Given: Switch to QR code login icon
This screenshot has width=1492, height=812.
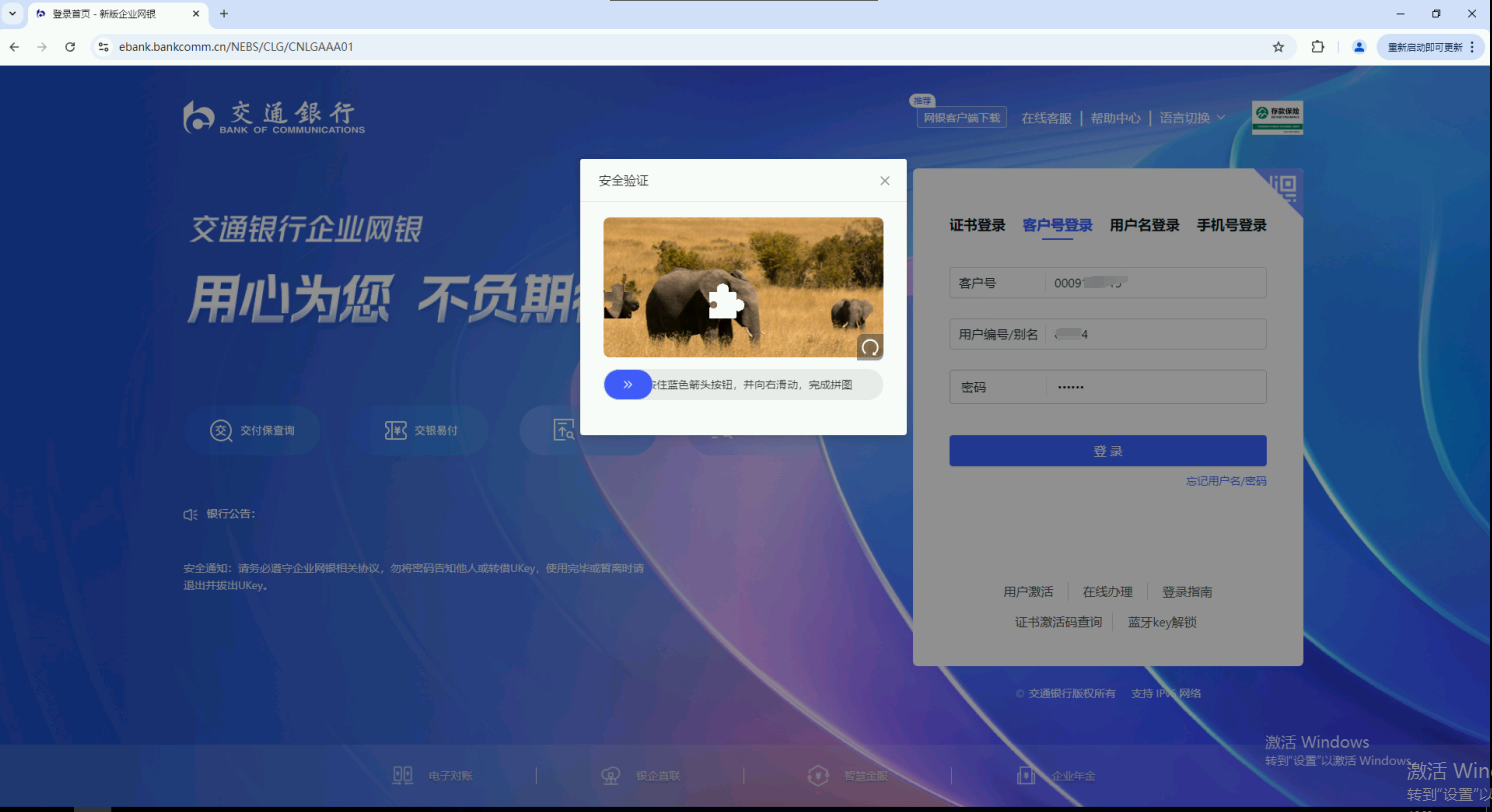Looking at the screenshot, I should 1282,187.
